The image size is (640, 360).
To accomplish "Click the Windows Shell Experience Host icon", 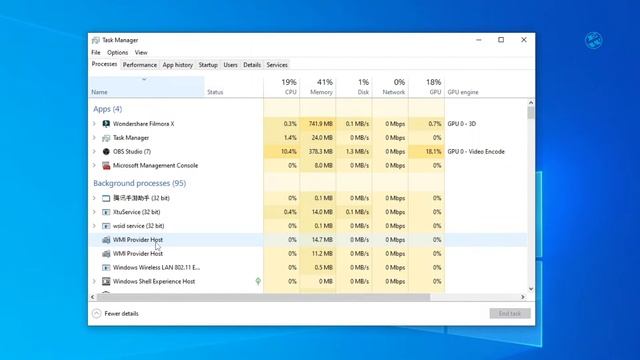I will point(106,281).
